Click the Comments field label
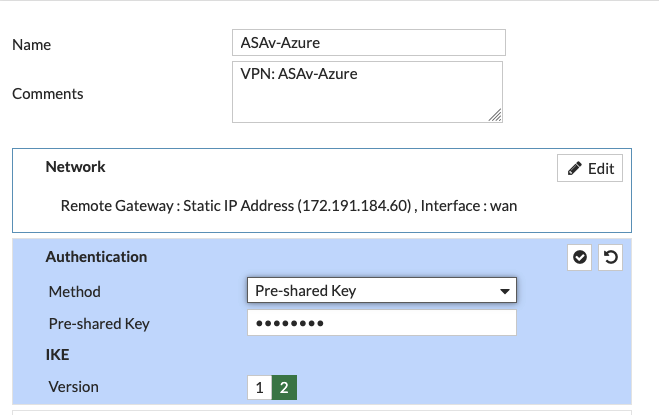The width and height of the screenshot is (659, 415). point(48,94)
